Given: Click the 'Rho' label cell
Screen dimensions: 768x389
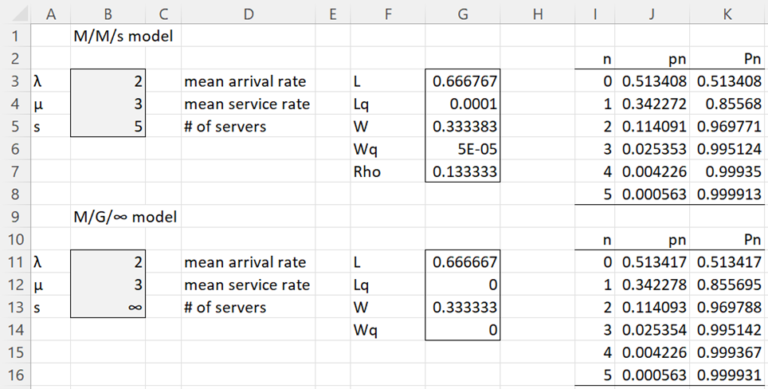Looking at the screenshot, I should tap(388, 171).
